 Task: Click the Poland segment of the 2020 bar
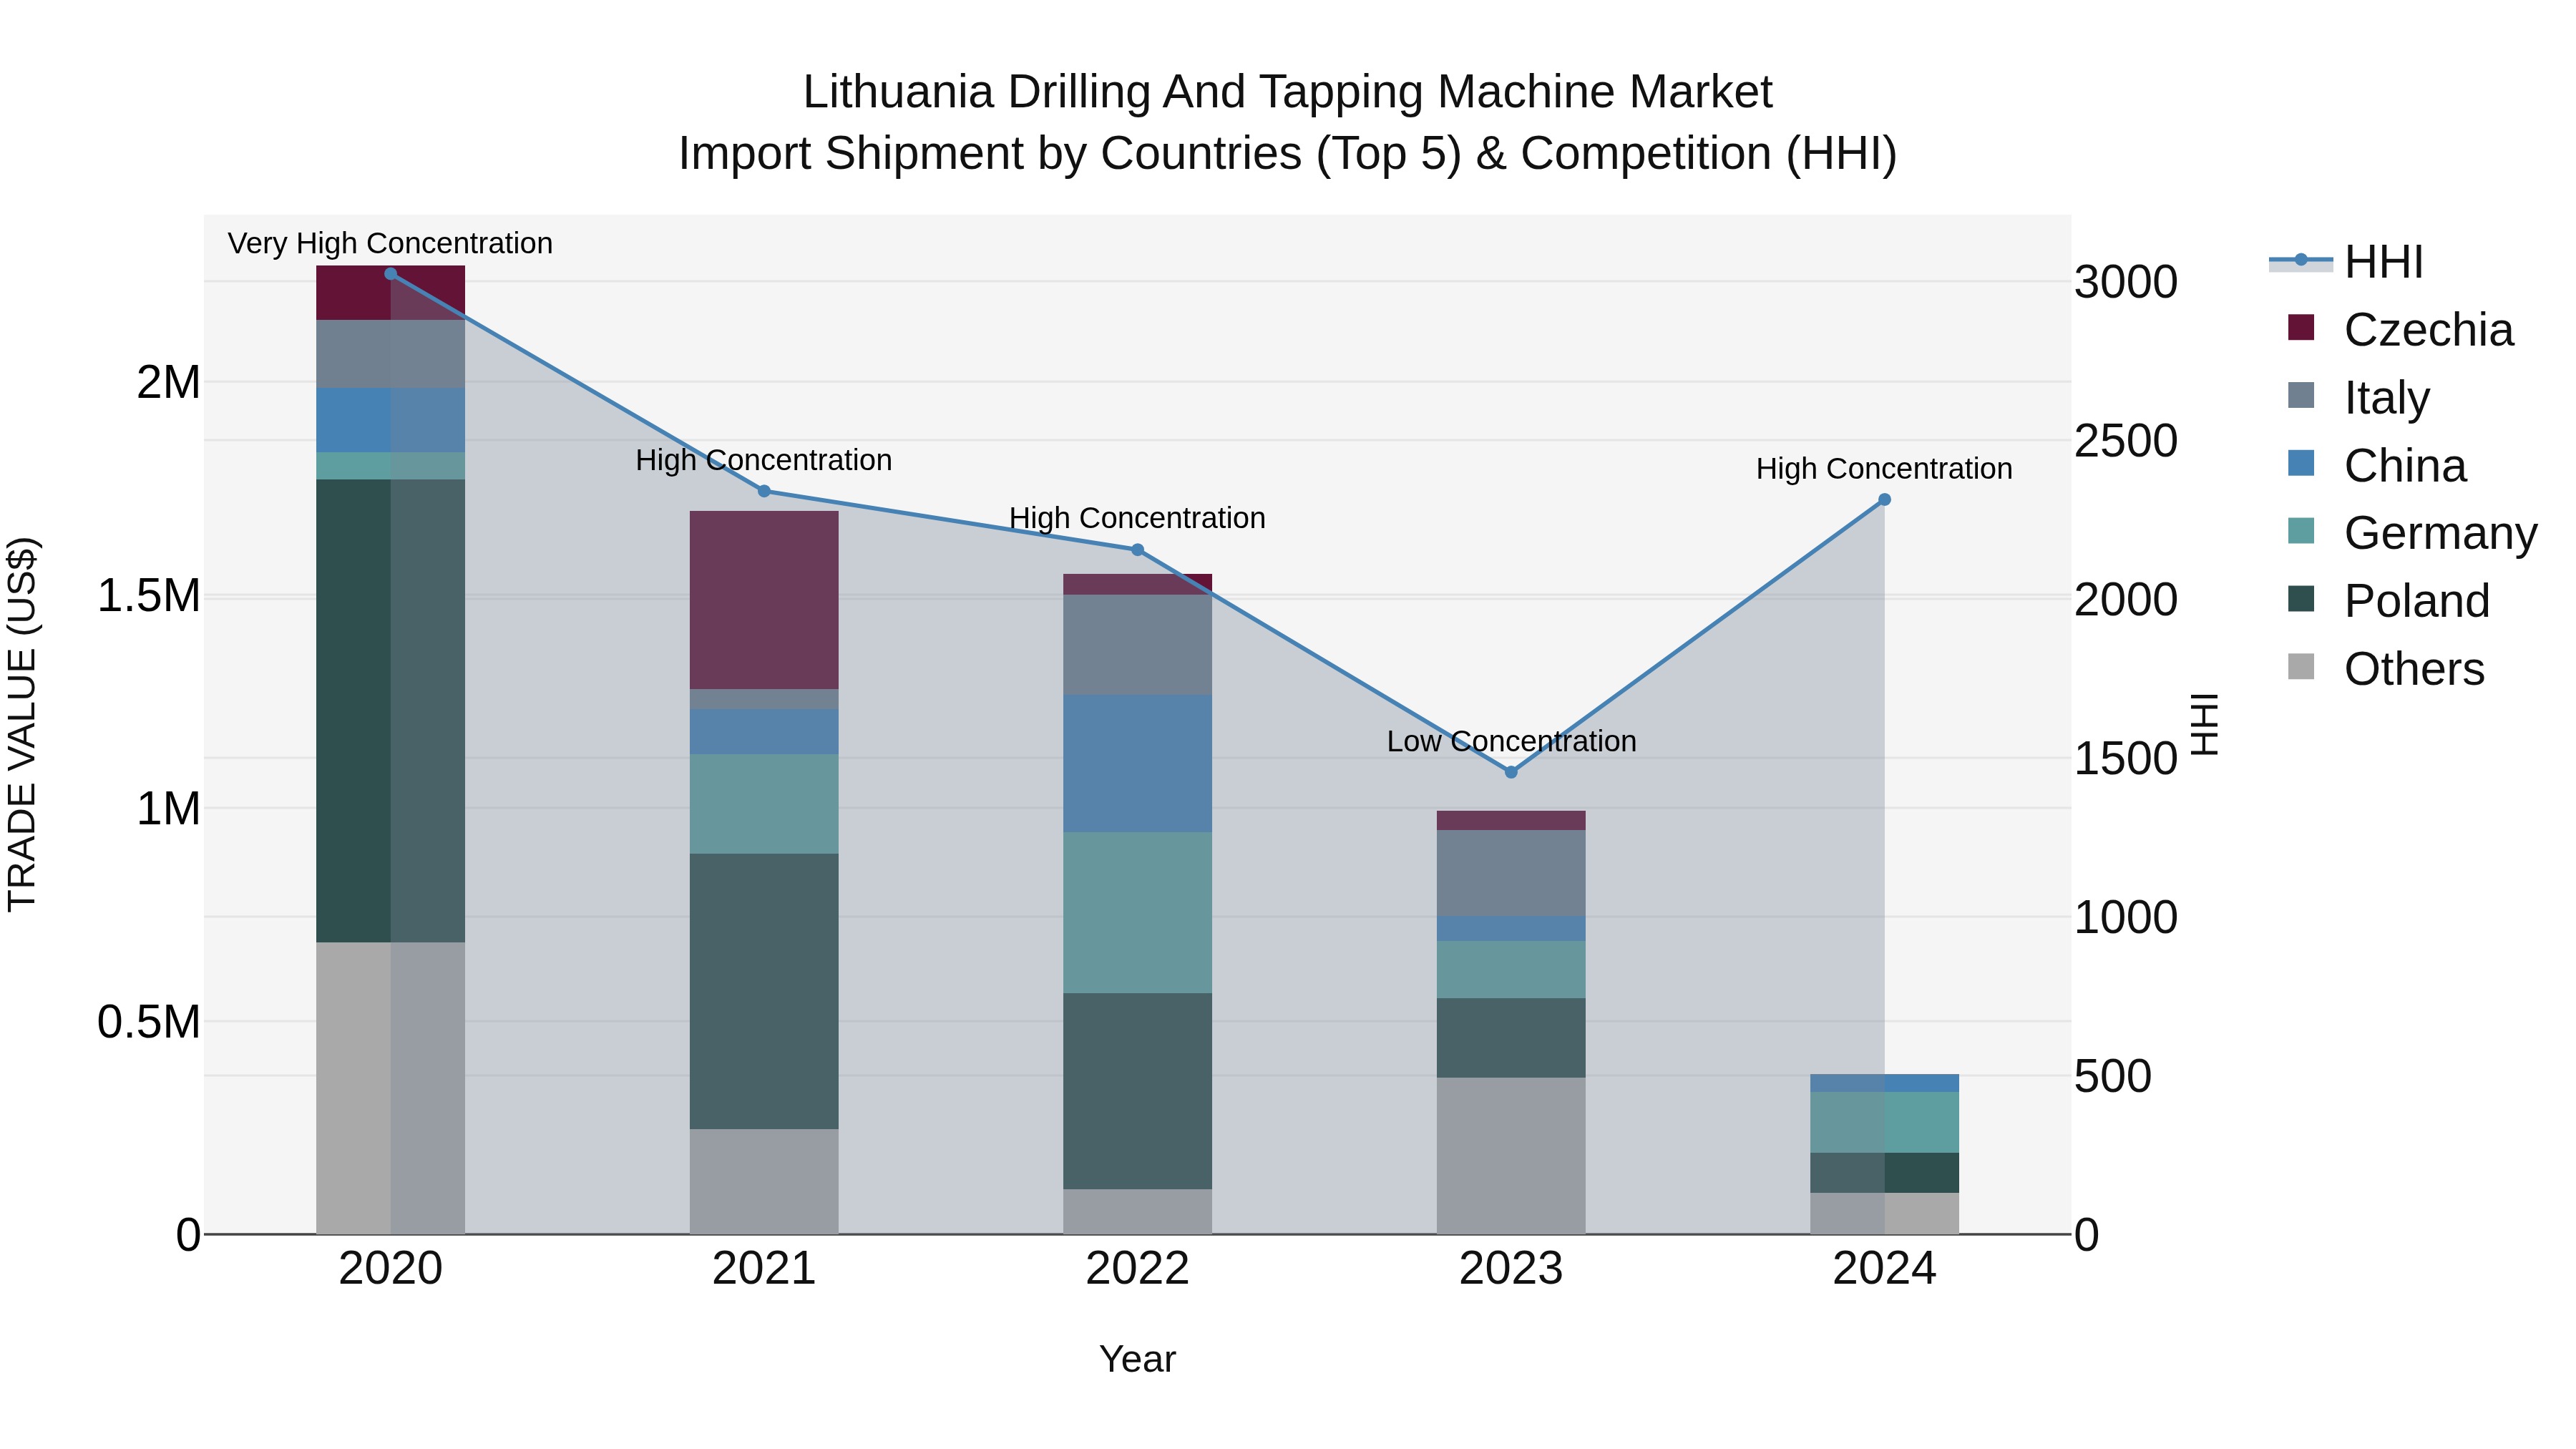pos(391,711)
